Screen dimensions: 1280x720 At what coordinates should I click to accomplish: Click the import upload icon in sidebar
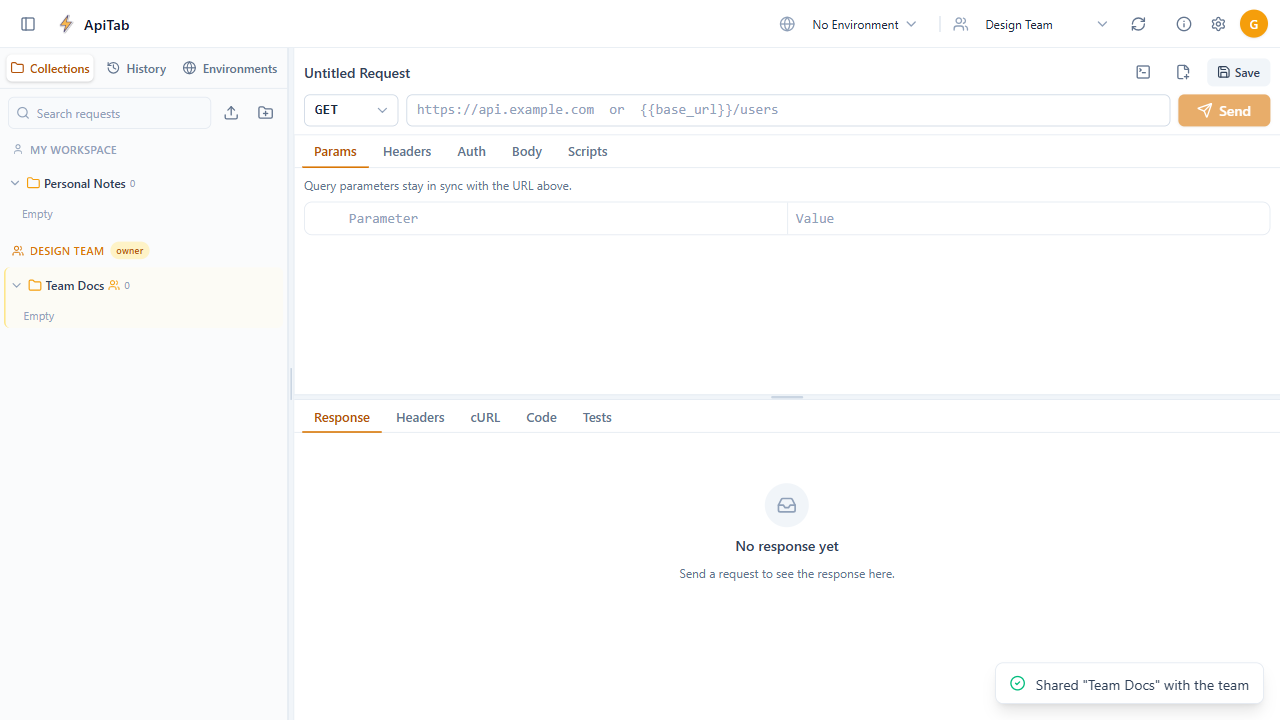point(231,113)
